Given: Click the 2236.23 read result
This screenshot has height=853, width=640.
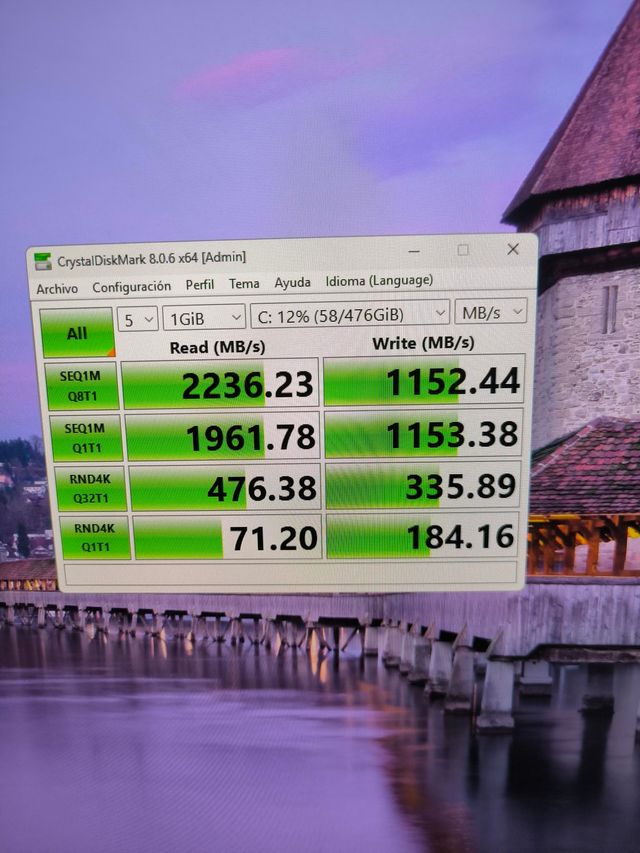Looking at the screenshot, I should (220, 384).
